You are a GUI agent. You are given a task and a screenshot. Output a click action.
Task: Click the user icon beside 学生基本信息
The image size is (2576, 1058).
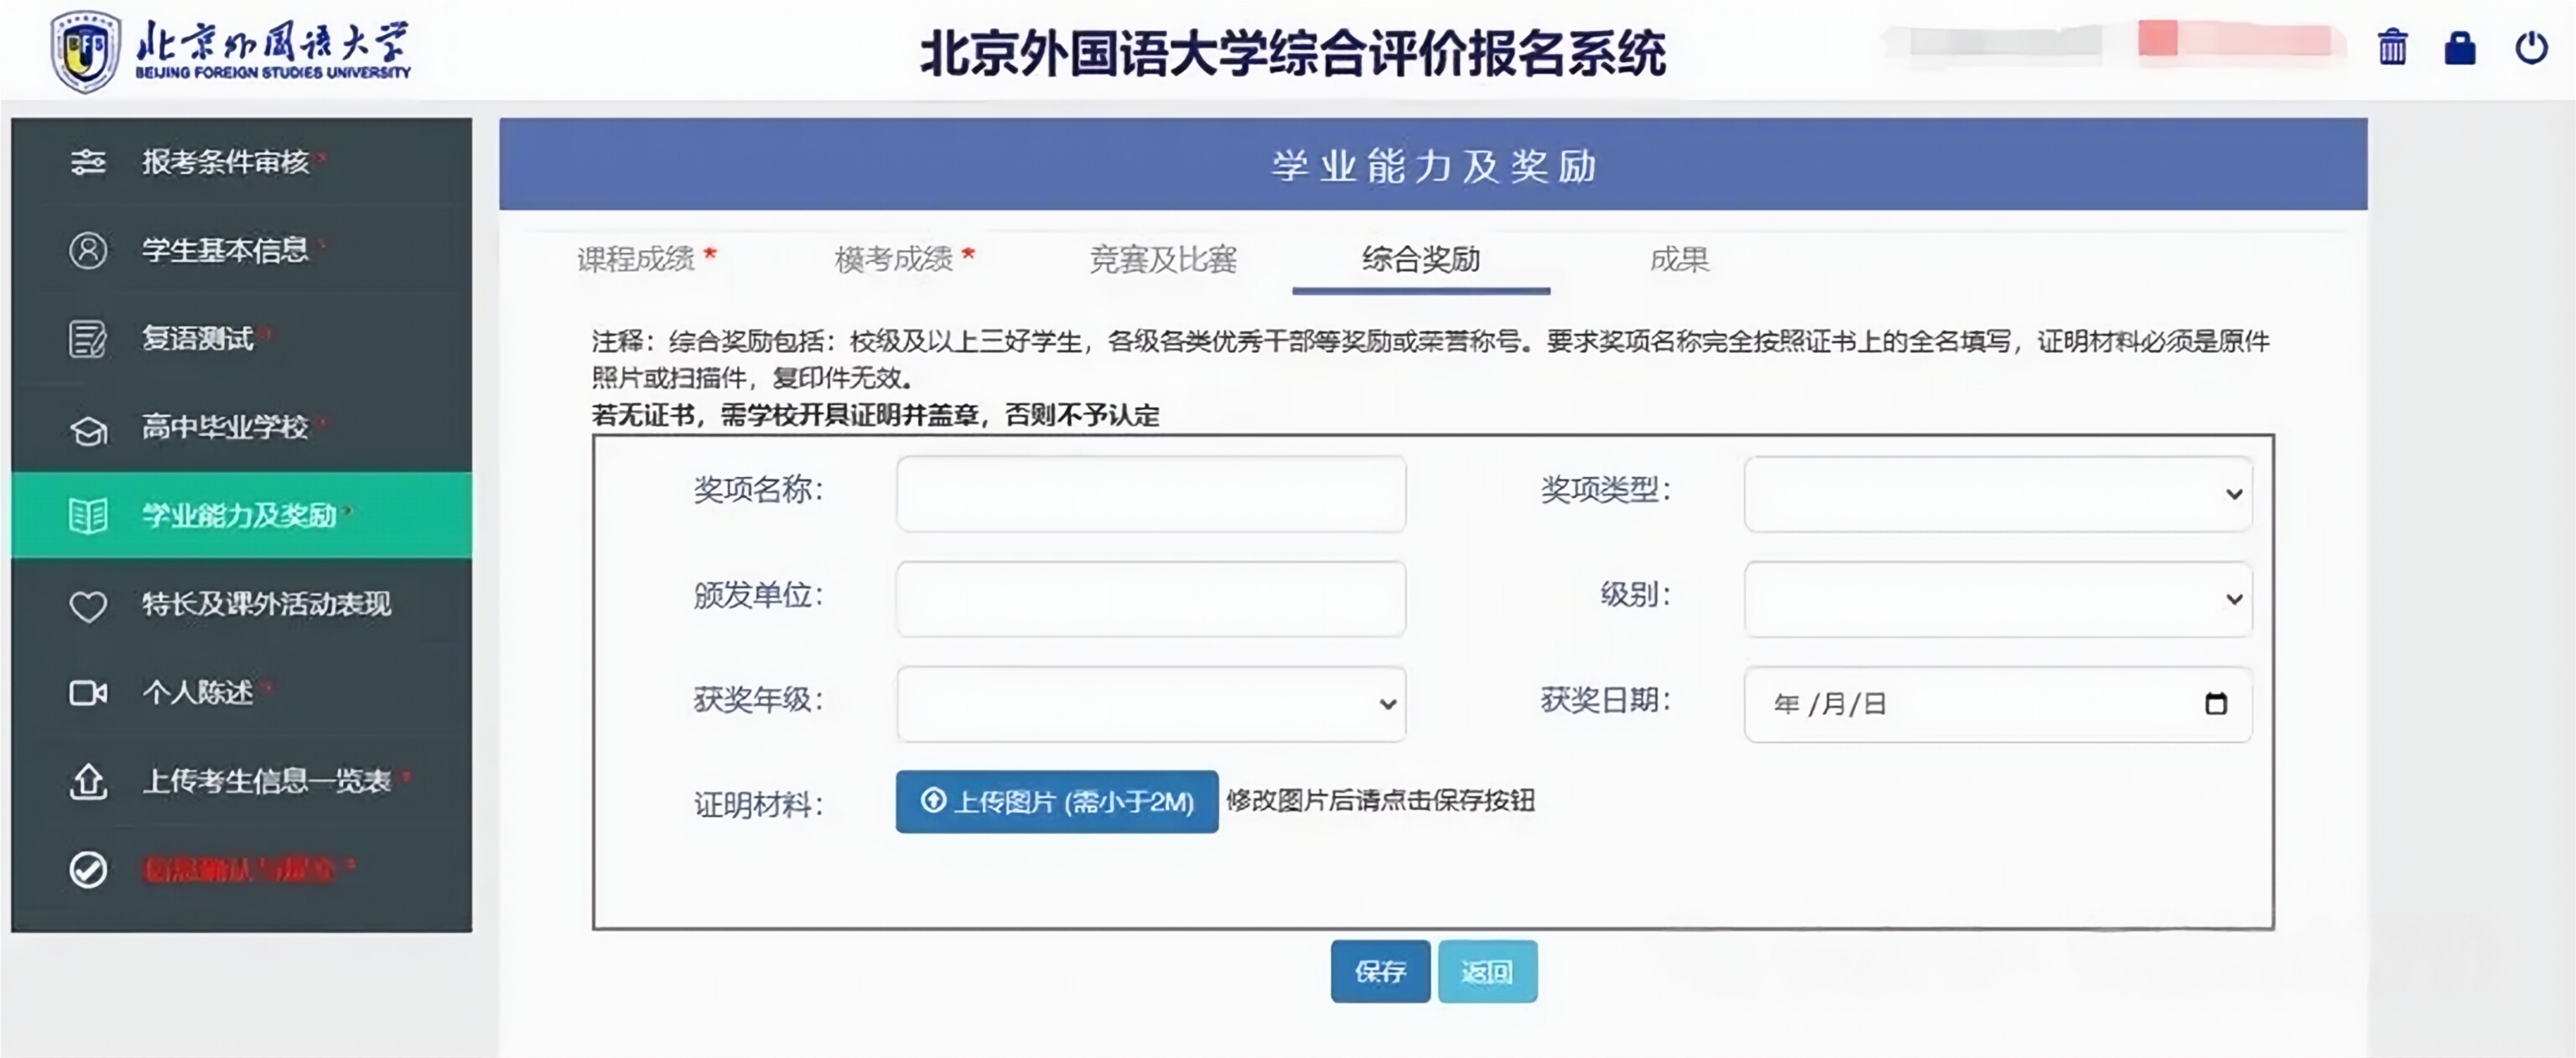(x=88, y=249)
